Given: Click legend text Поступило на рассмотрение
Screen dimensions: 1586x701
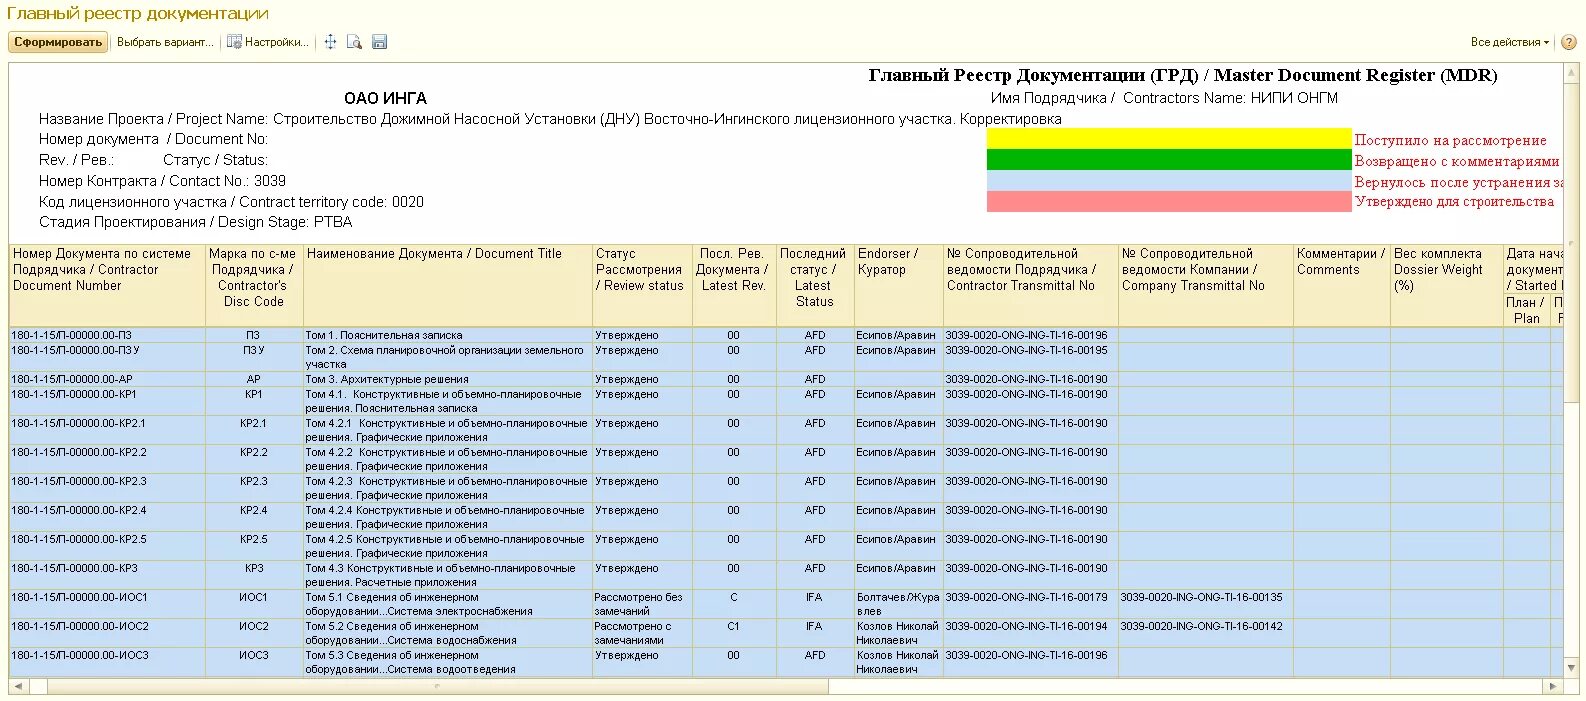Looking at the screenshot, I should tap(1450, 140).
